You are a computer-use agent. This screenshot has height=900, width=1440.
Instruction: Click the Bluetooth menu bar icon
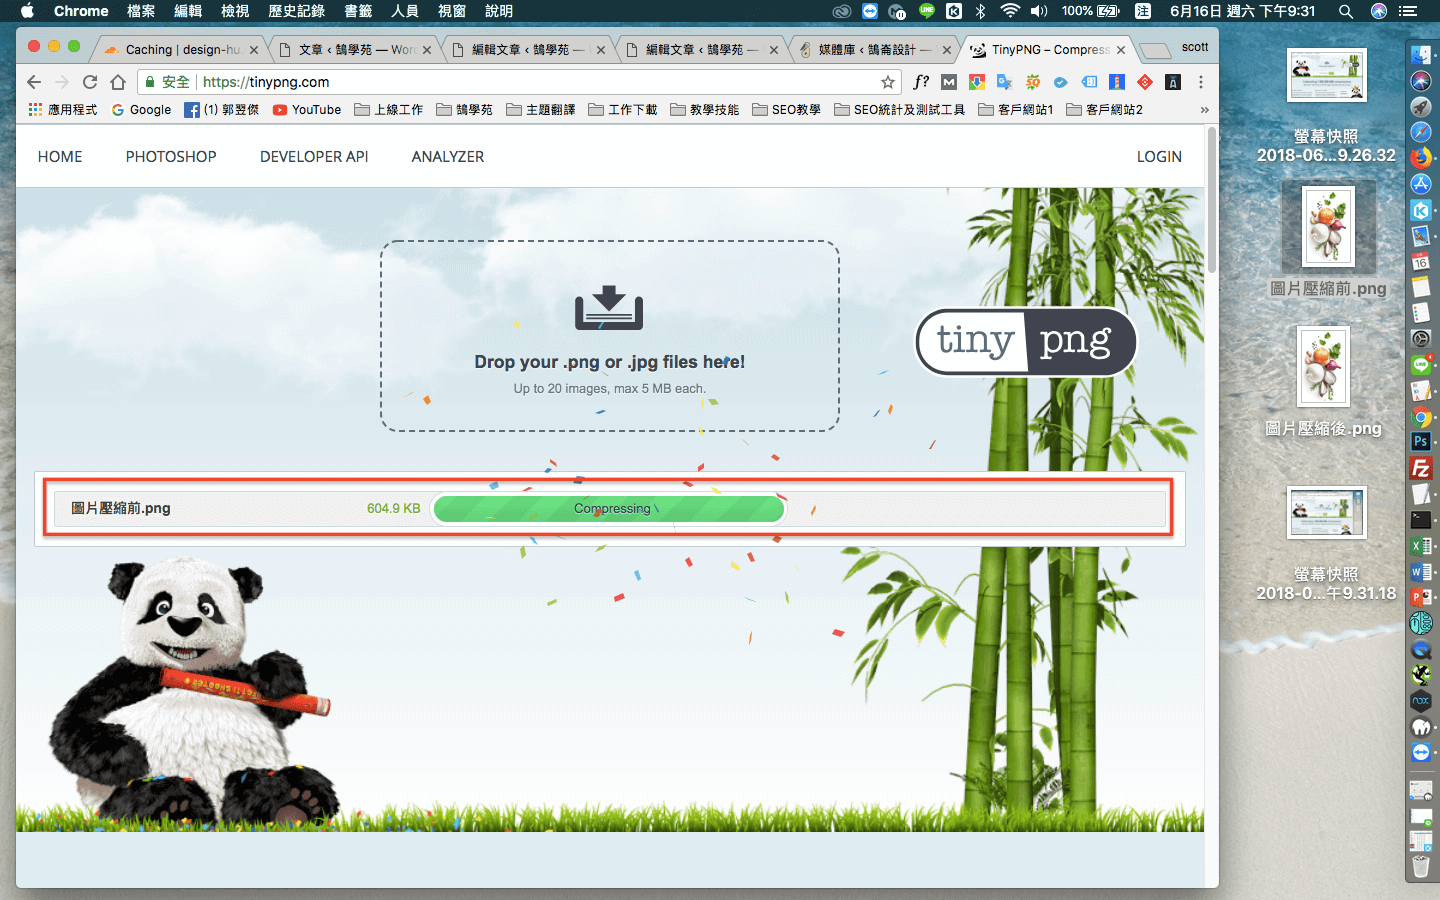click(x=981, y=11)
